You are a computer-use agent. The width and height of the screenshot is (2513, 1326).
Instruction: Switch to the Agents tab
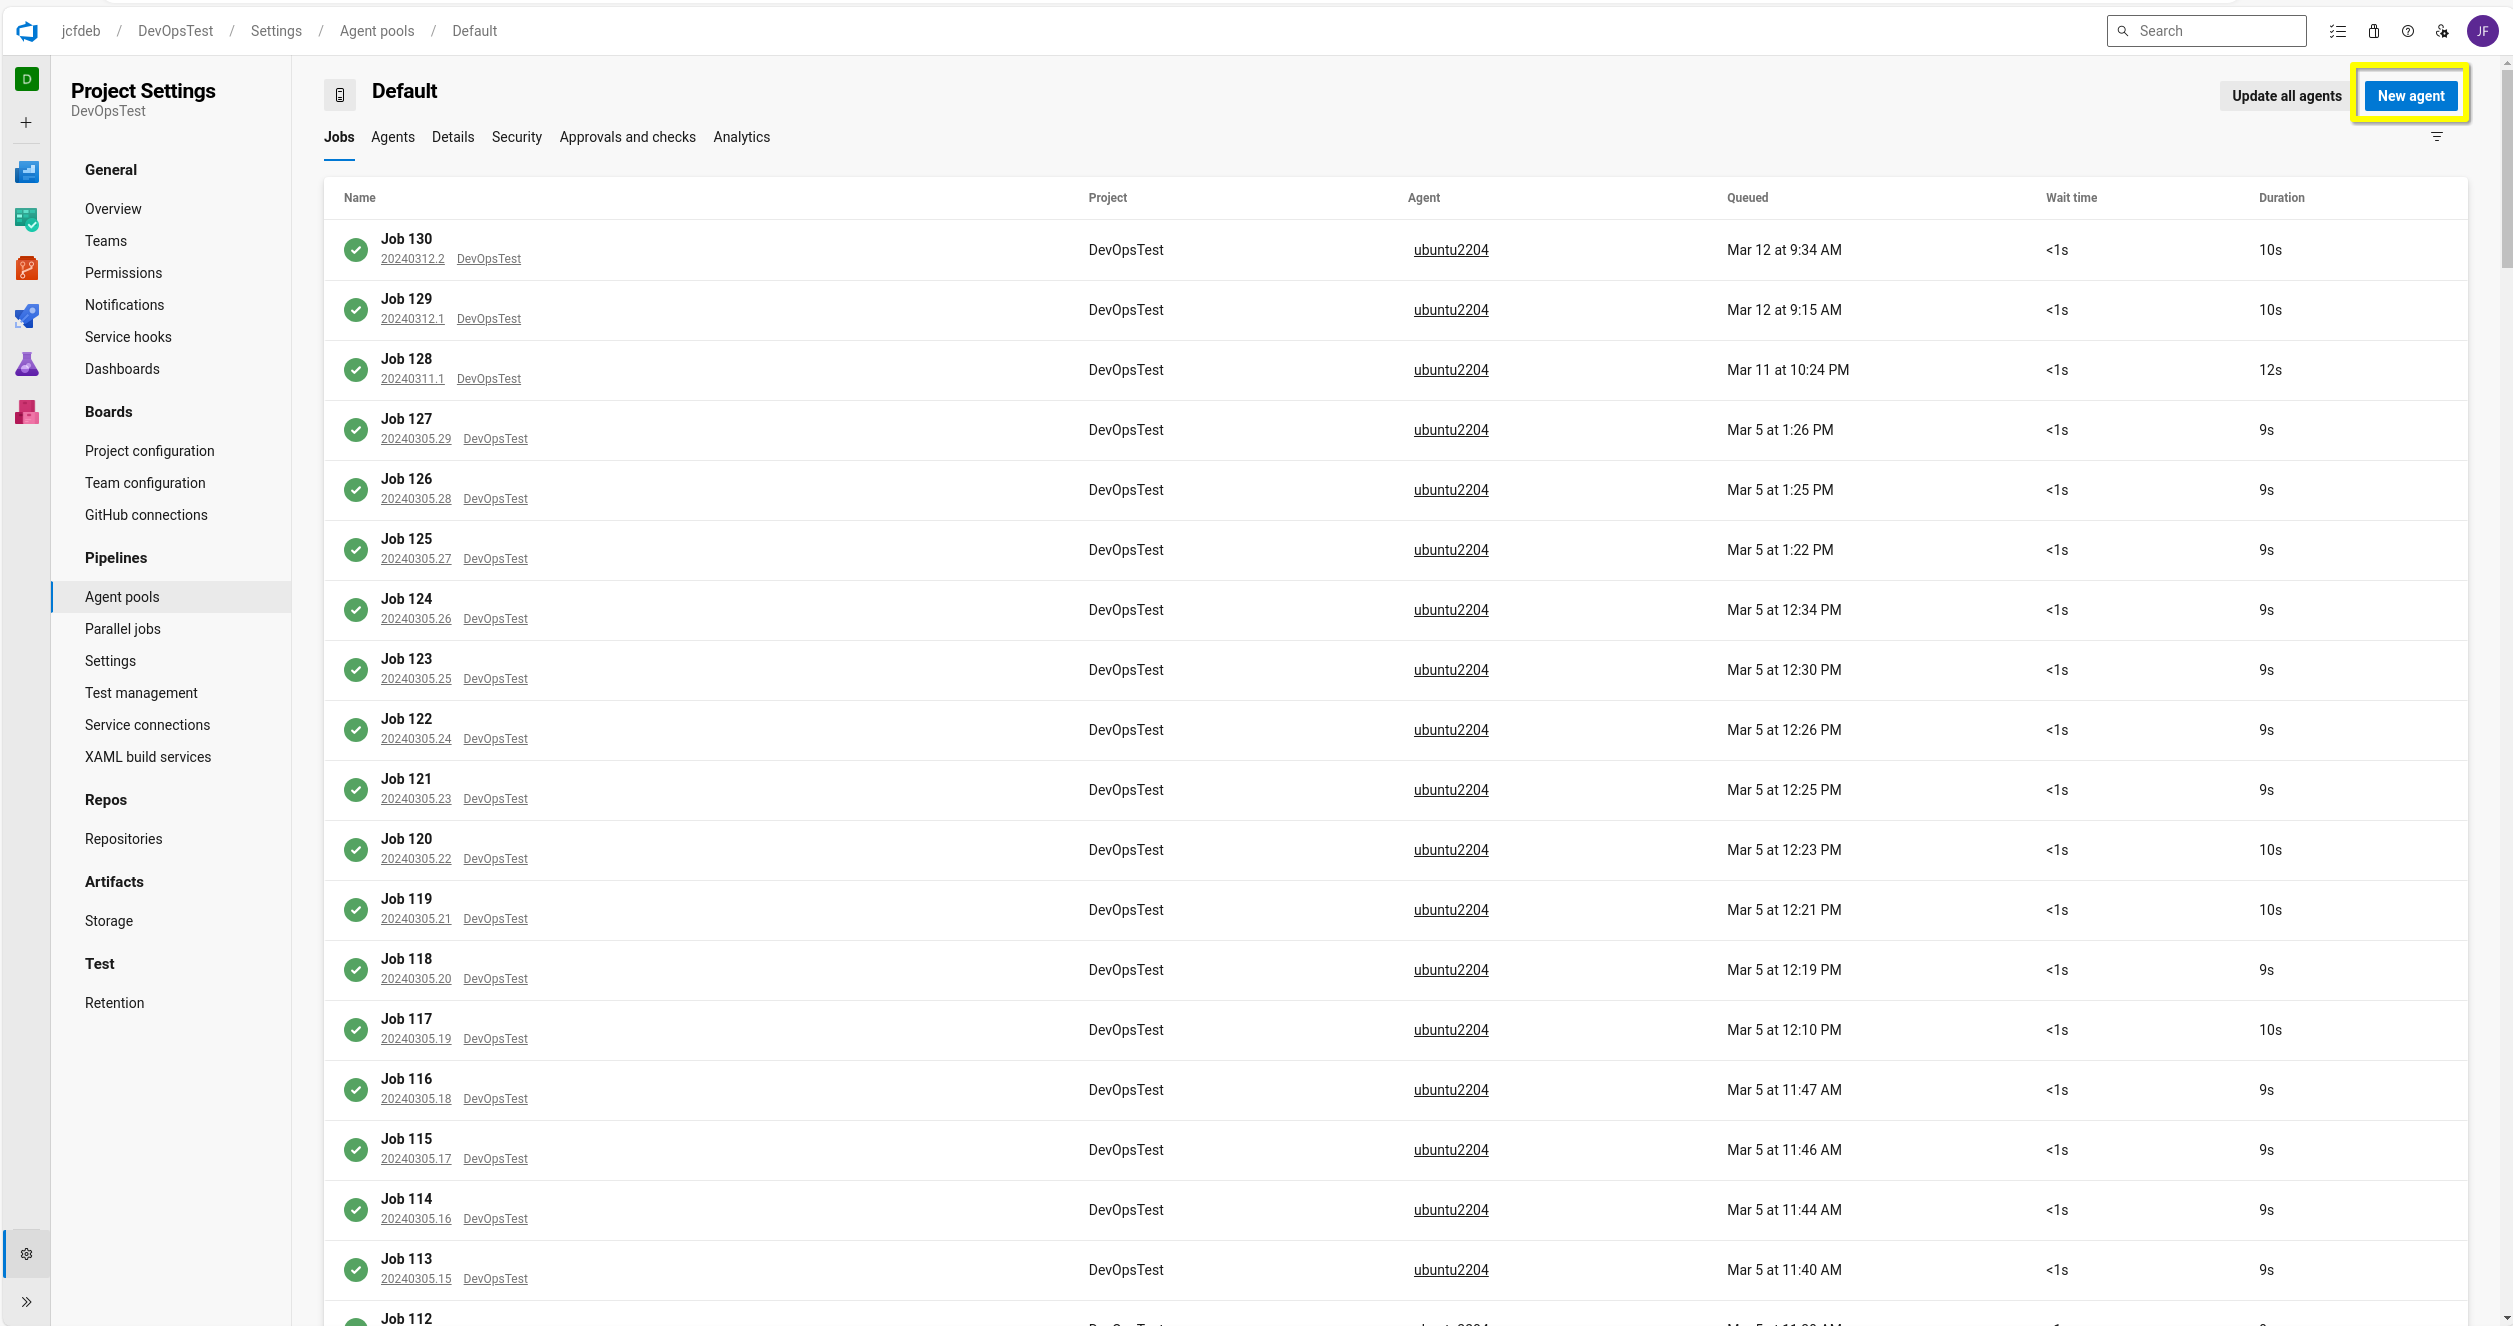(392, 136)
